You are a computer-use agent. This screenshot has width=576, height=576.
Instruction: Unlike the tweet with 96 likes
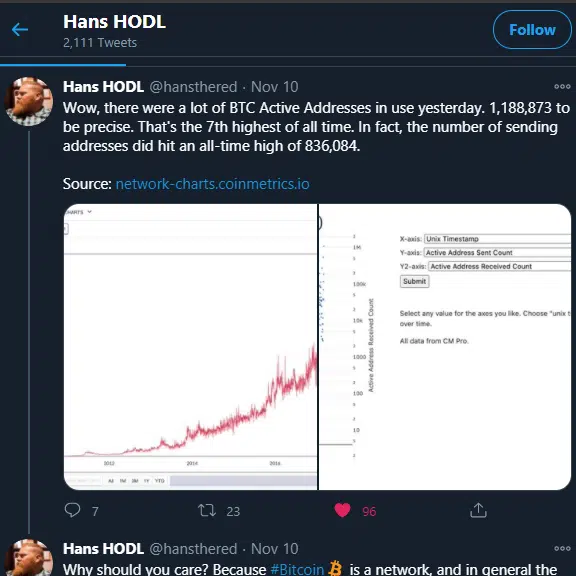pyautogui.click(x=342, y=510)
